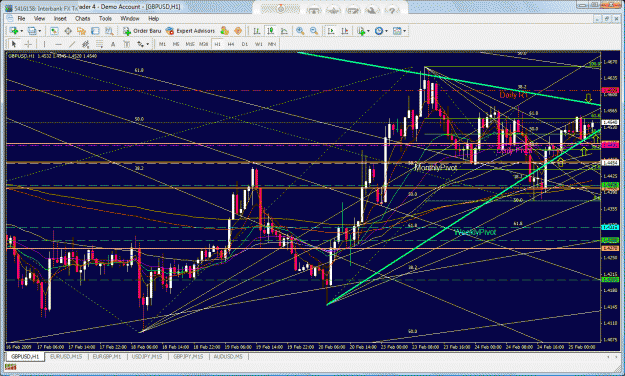Viewport: 625px width, 376px height.
Task: Select the trendline tool
Action: [72, 44]
